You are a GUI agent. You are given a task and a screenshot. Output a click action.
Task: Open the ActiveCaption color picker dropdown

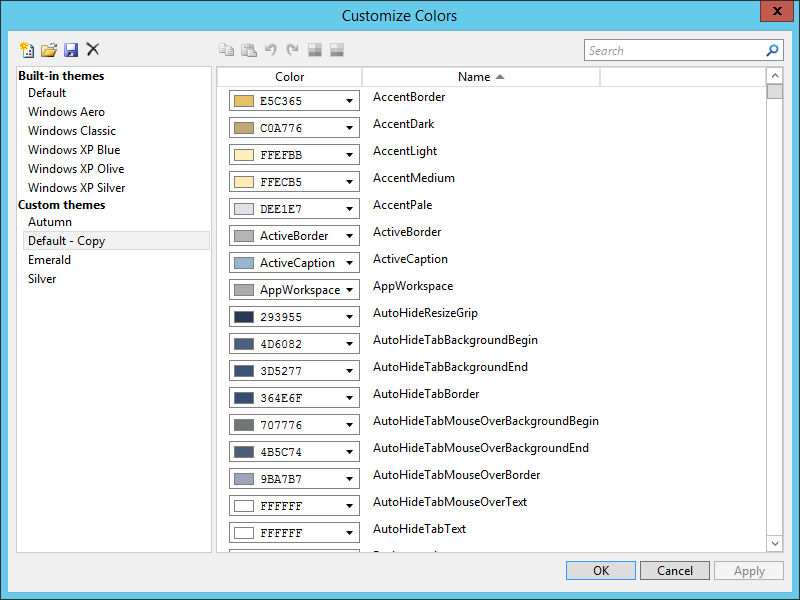[349, 262]
